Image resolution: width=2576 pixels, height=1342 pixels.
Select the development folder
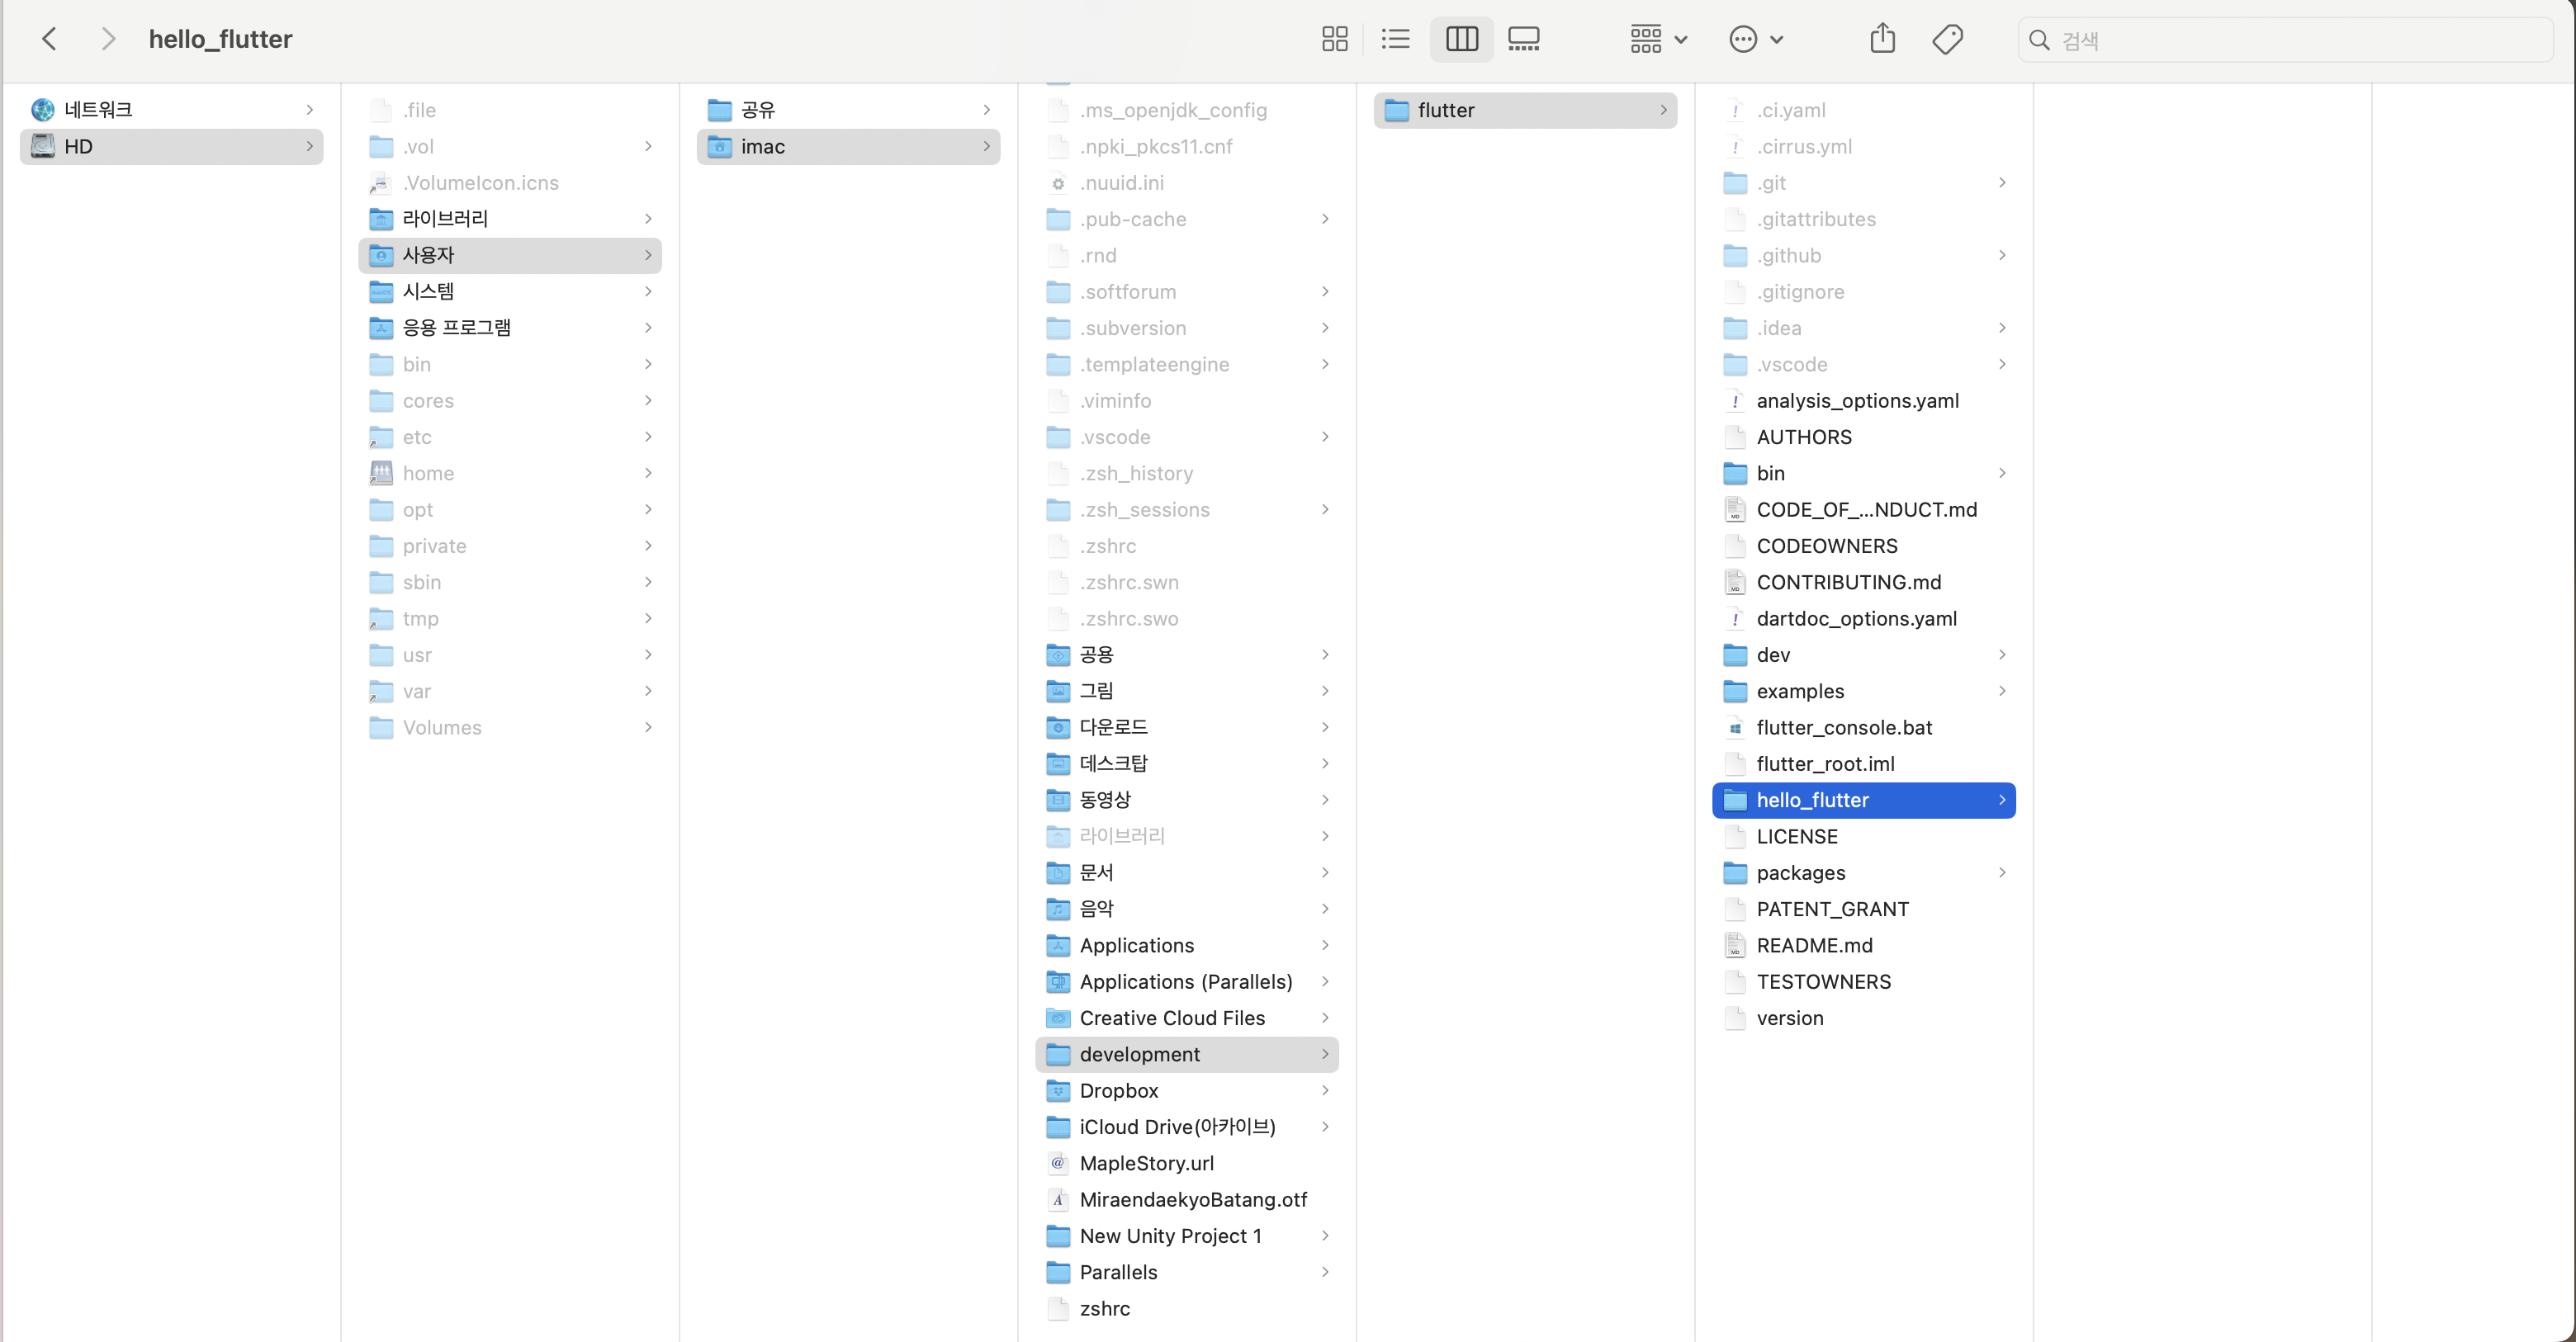click(x=1187, y=1054)
